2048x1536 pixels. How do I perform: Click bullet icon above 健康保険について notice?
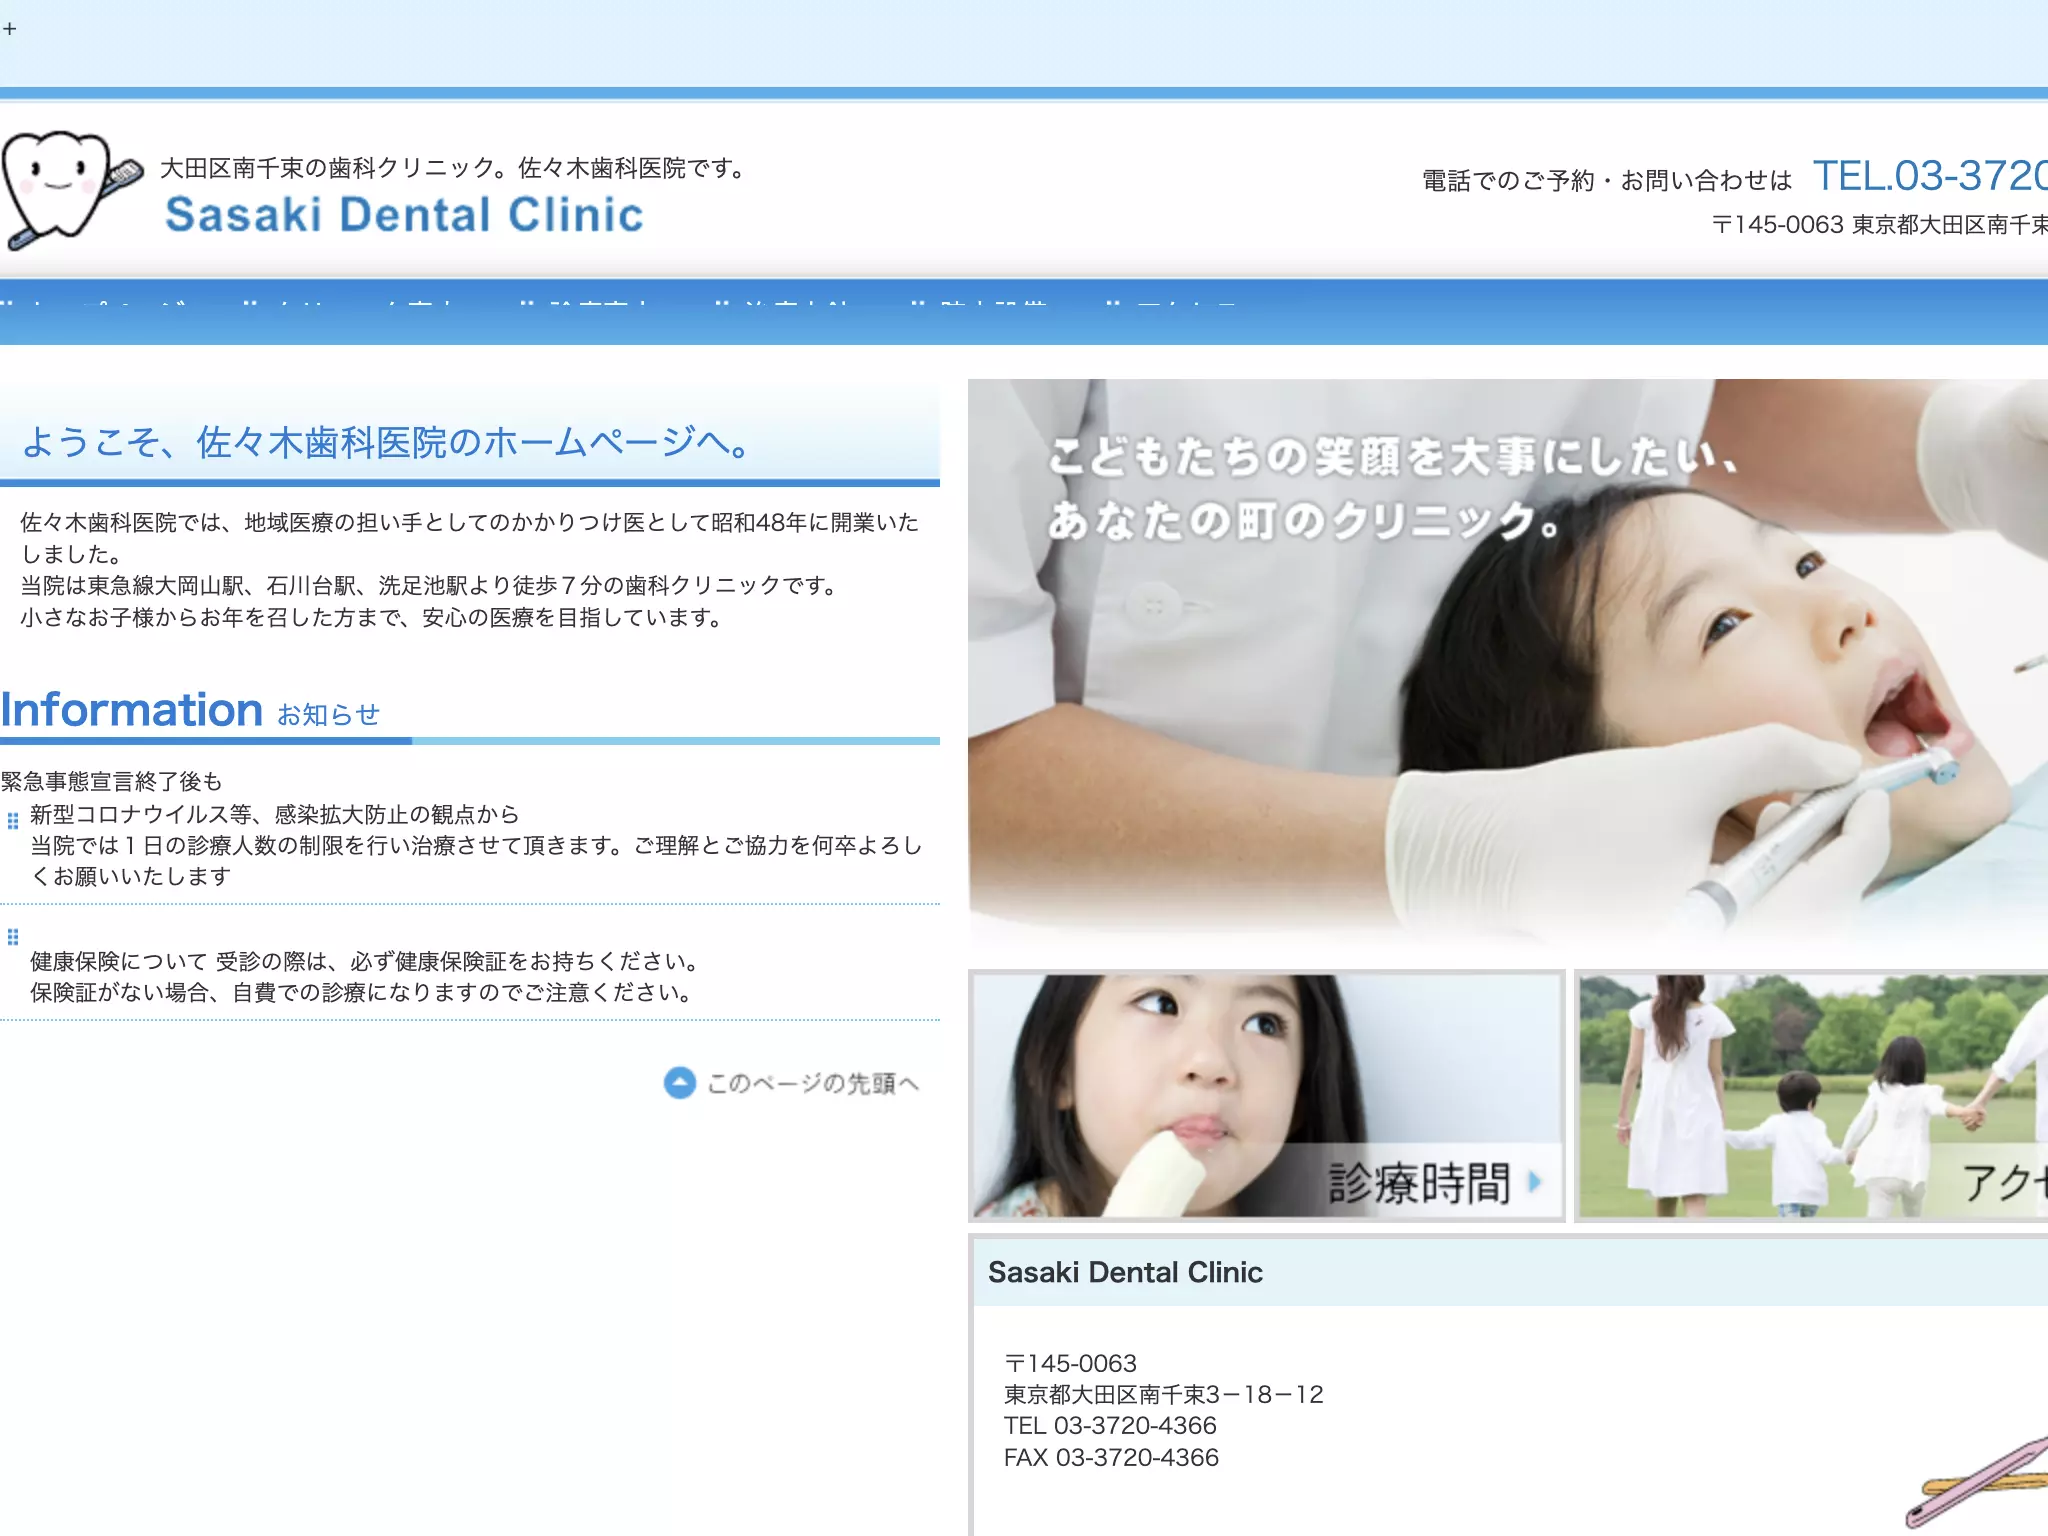coord(13,937)
